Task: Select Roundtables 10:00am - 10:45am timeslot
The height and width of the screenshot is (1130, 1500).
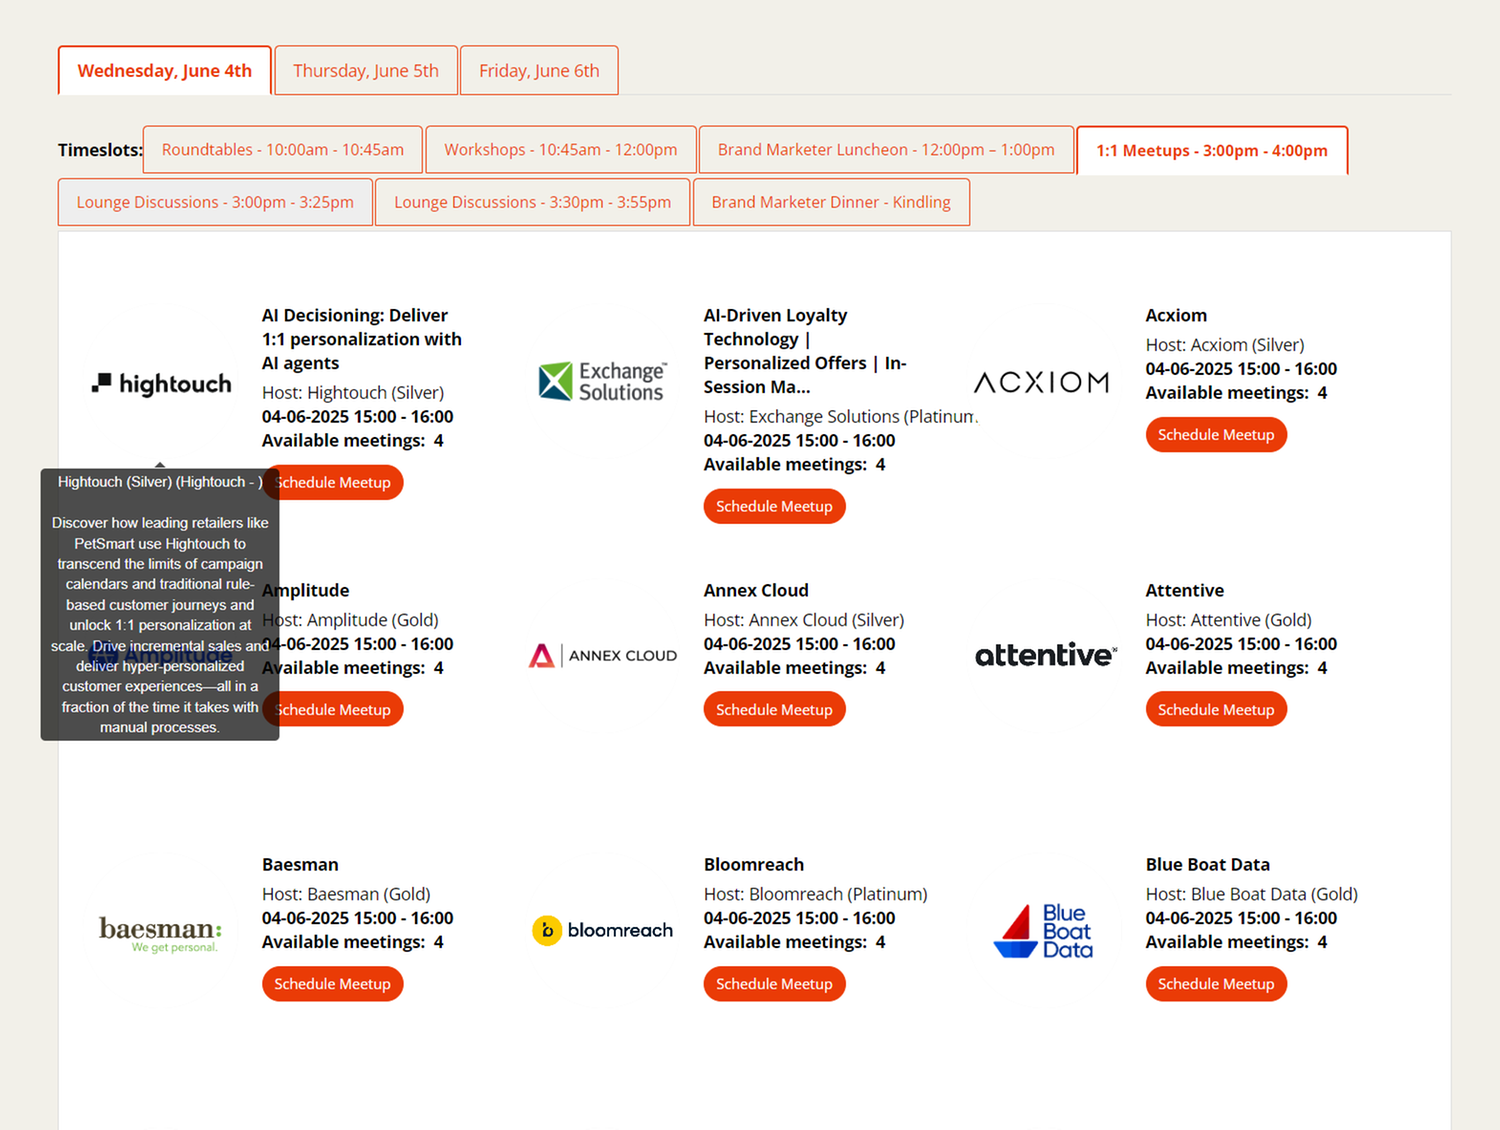Action: [x=283, y=150]
